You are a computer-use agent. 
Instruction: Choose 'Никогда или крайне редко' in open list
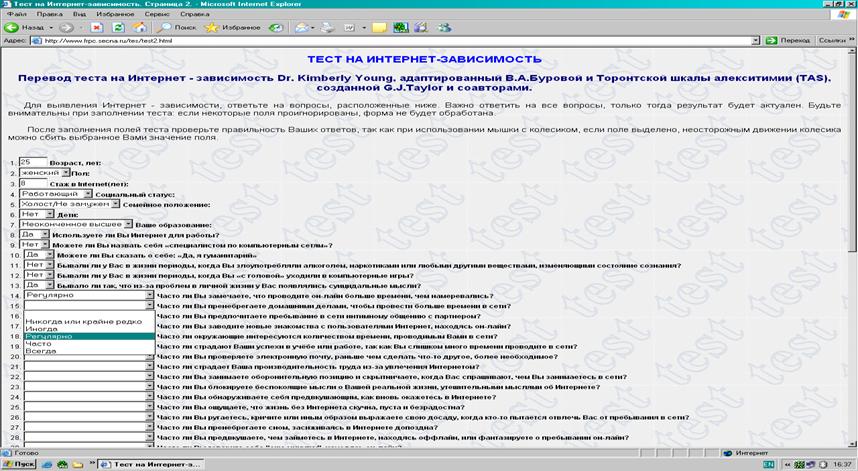pos(89,322)
